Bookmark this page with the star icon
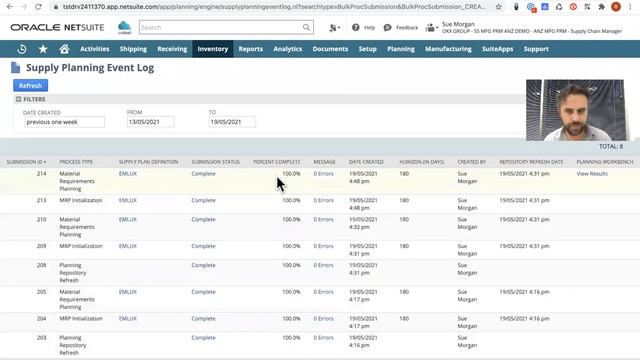 tap(498, 7)
